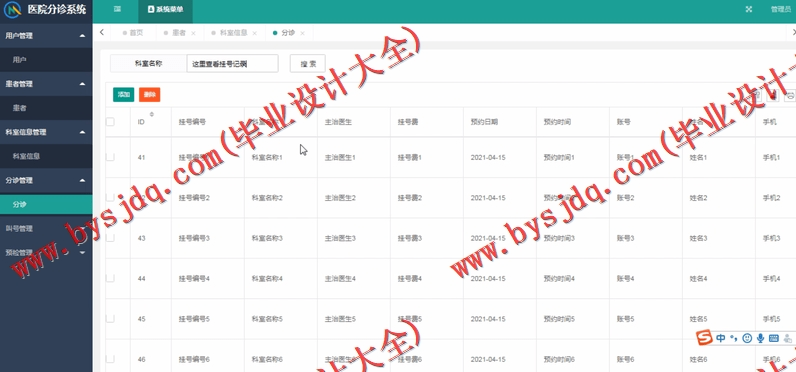Viewport: 796px width, 372px height.
Task: Open 患者 in the sidebar
Action: click(46, 108)
